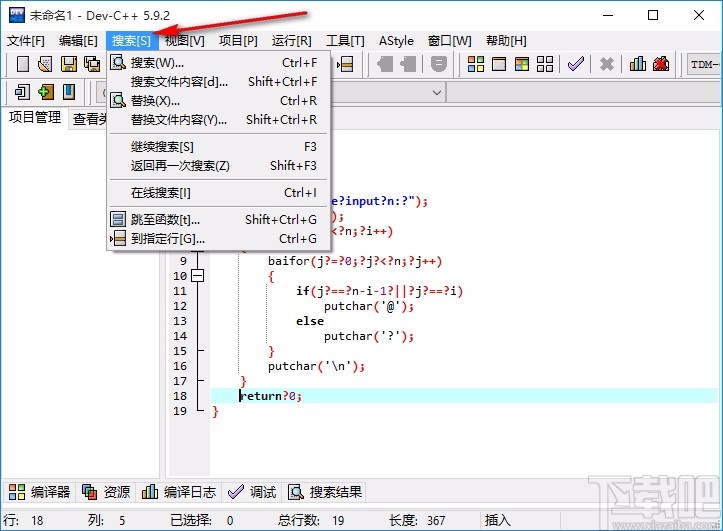Viewport: 723px width, 531px height.
Task: Open the 运行[R] menu
Action: (x=291, y=41)
